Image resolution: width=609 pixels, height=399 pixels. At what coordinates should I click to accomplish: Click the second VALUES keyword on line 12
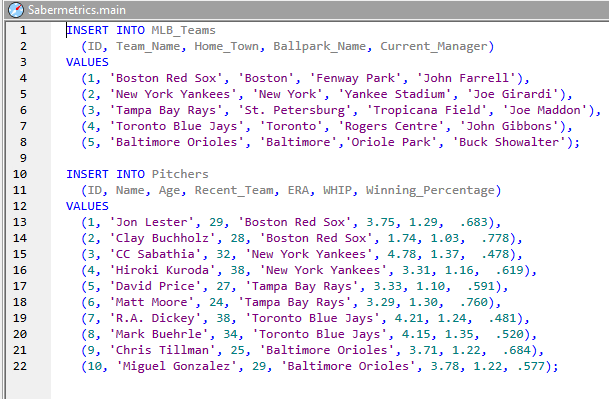[87, 206]
